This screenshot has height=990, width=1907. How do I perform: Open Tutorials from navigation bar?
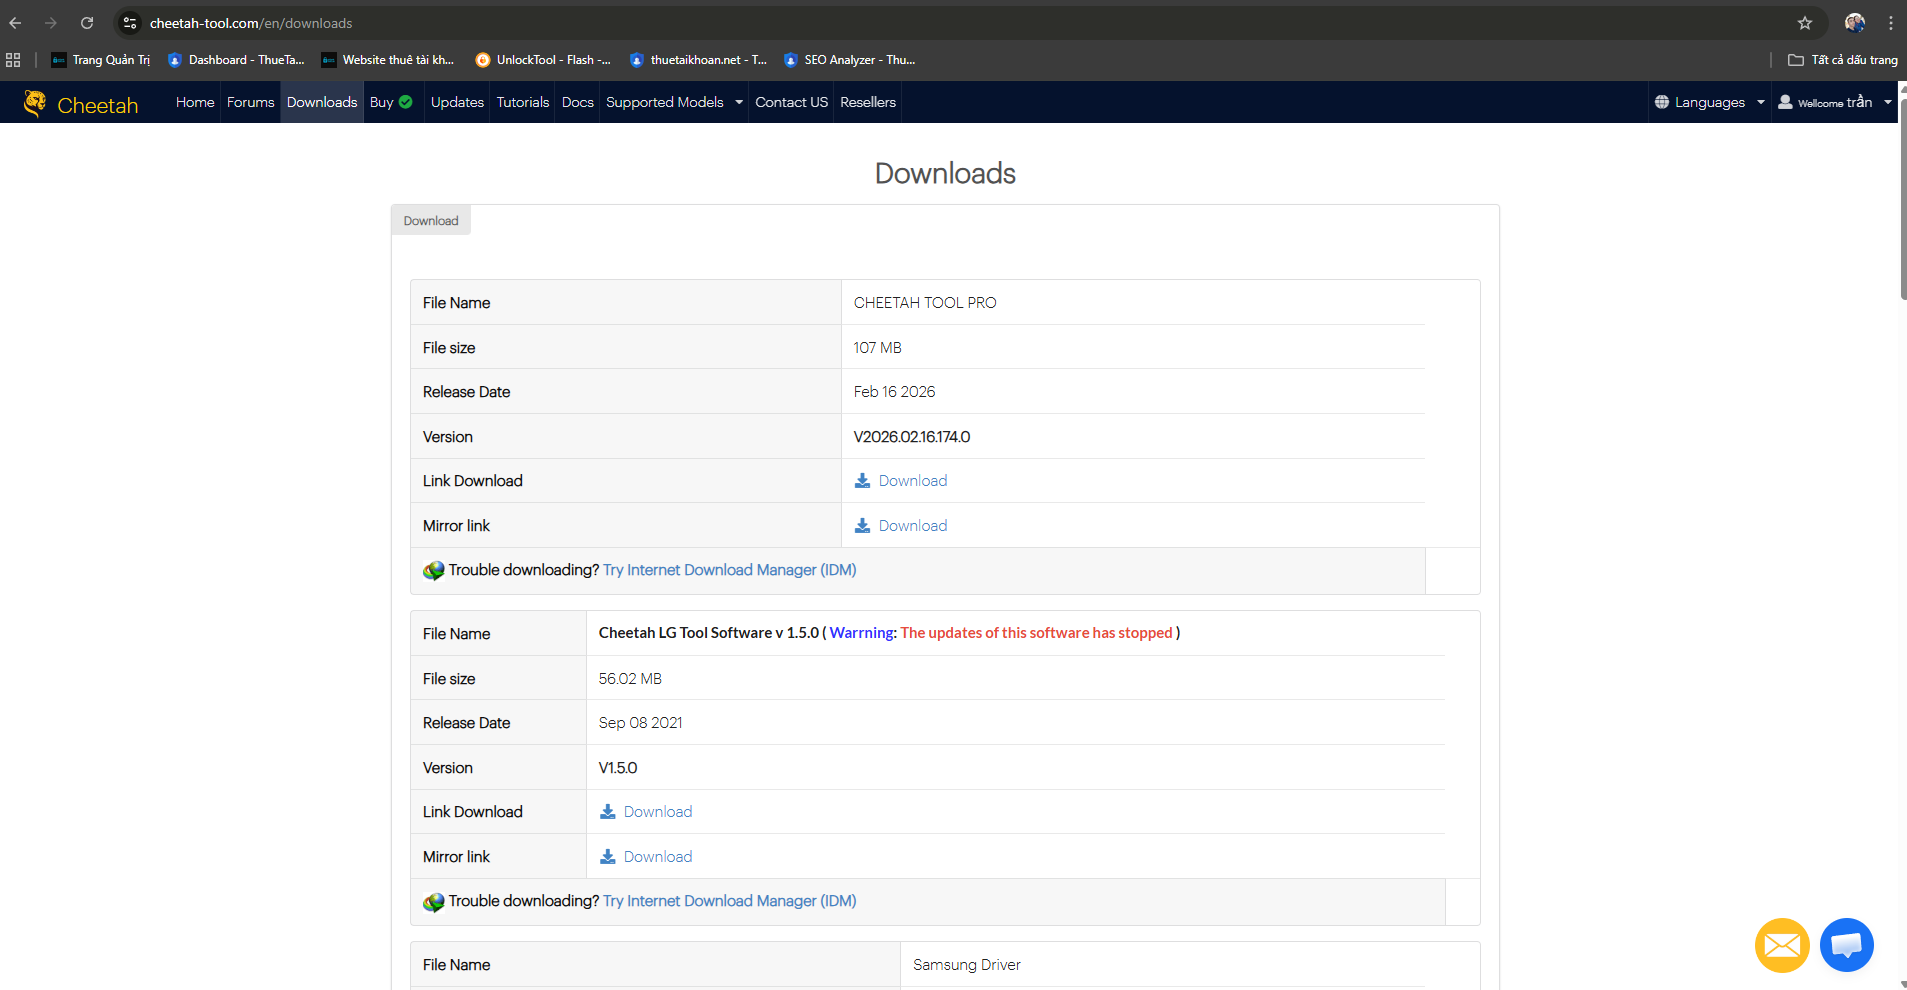pos(523,102)
